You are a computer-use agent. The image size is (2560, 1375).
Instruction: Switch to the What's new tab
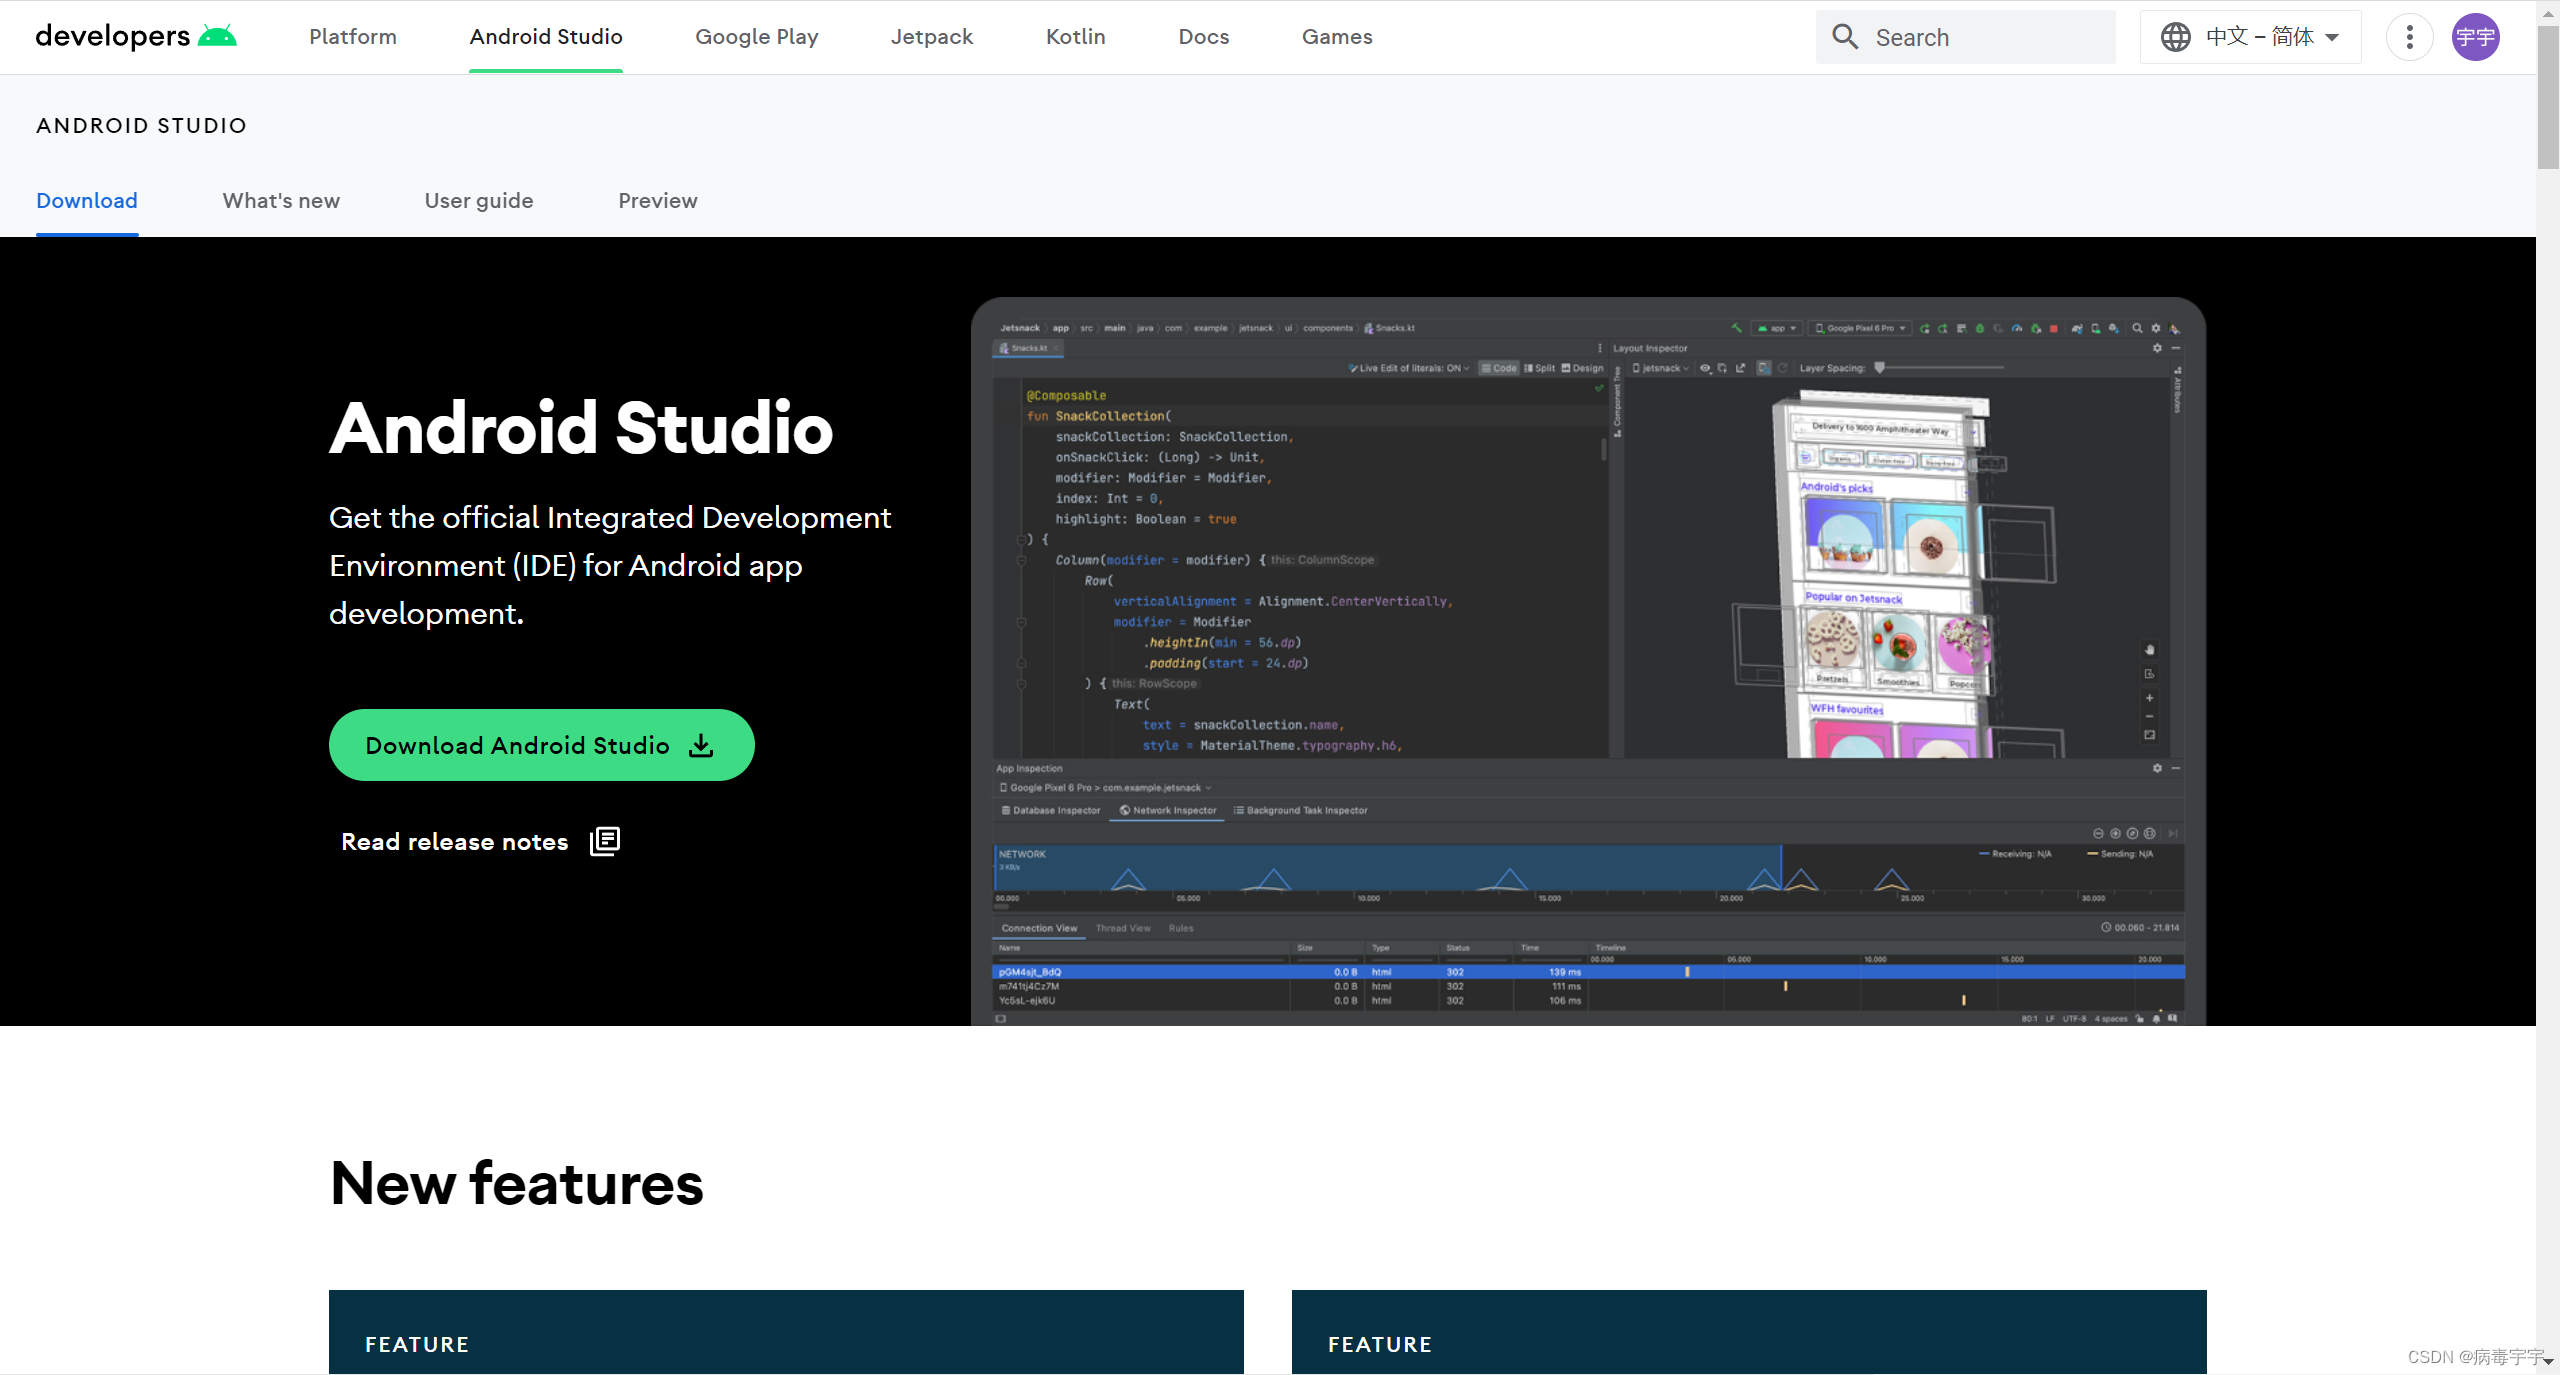(281, 201)
